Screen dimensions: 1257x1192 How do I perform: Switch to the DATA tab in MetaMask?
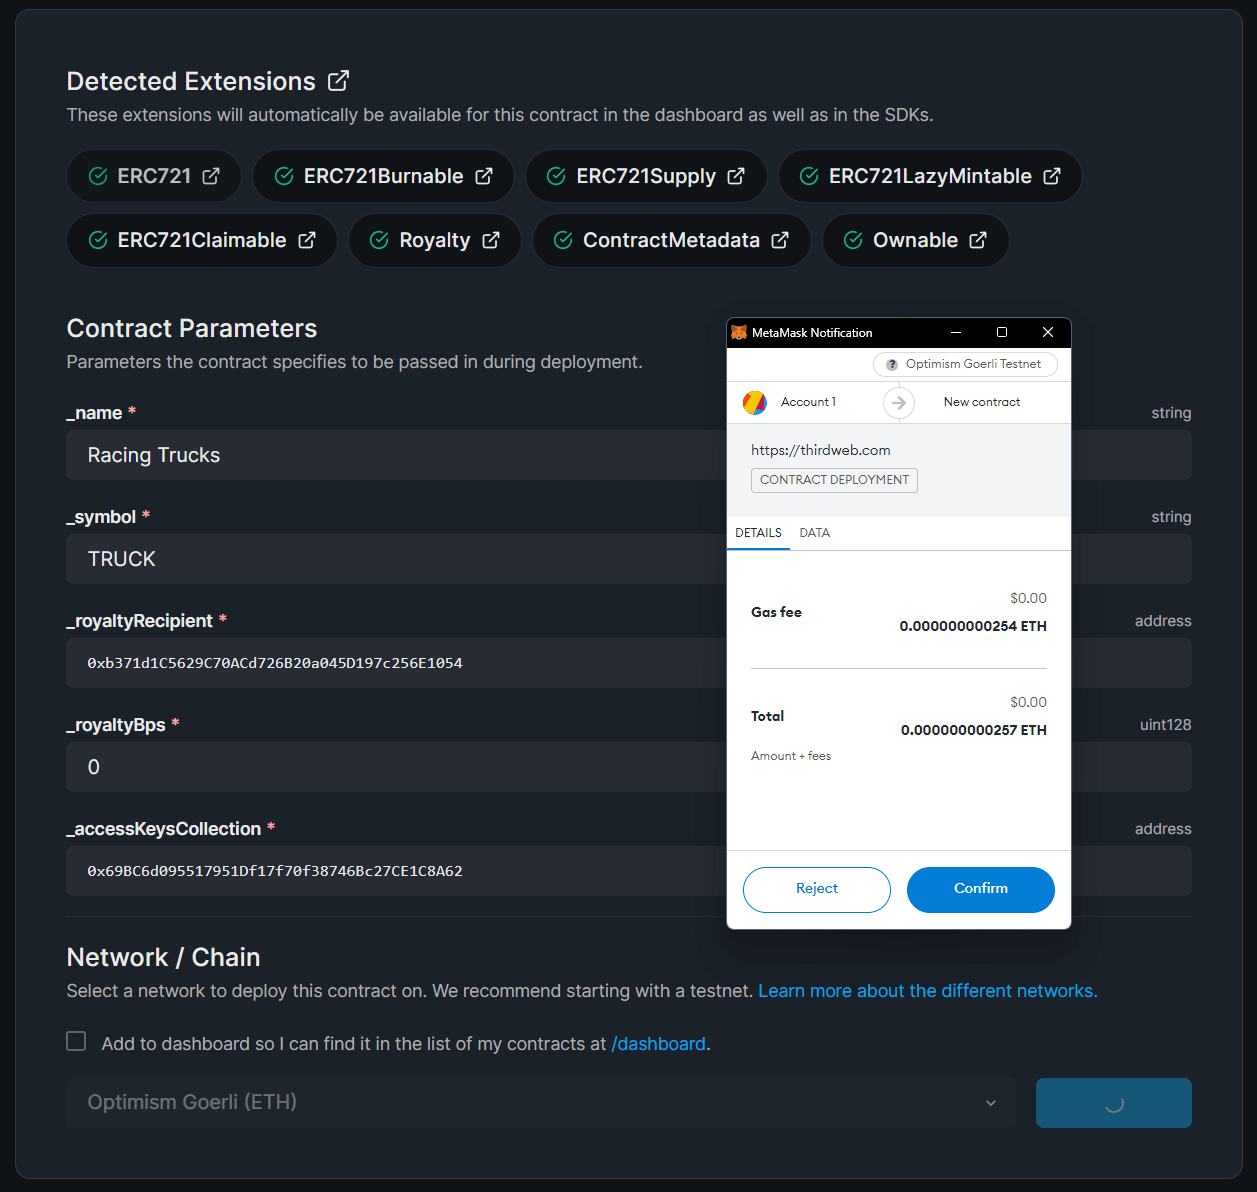tap(814, 532)
